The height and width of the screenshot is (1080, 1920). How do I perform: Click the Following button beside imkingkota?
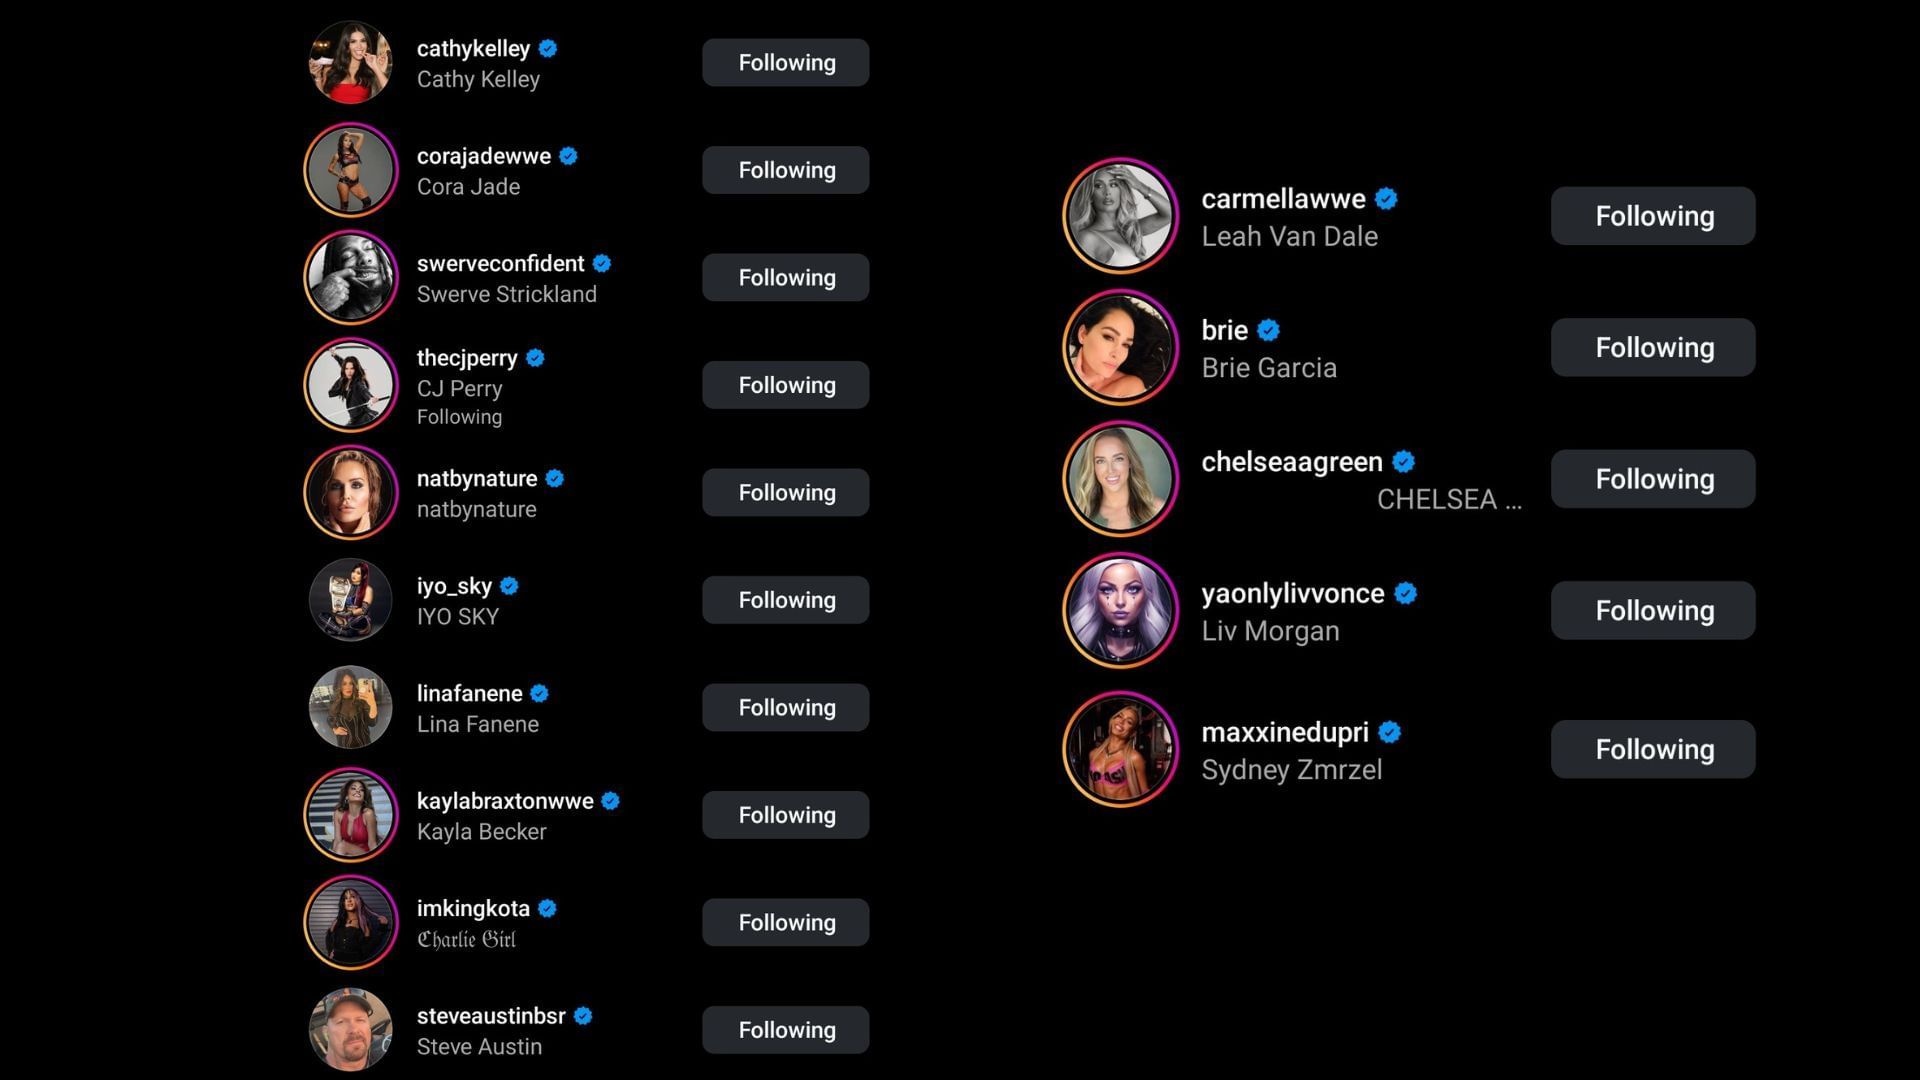(x=786, y=923)
